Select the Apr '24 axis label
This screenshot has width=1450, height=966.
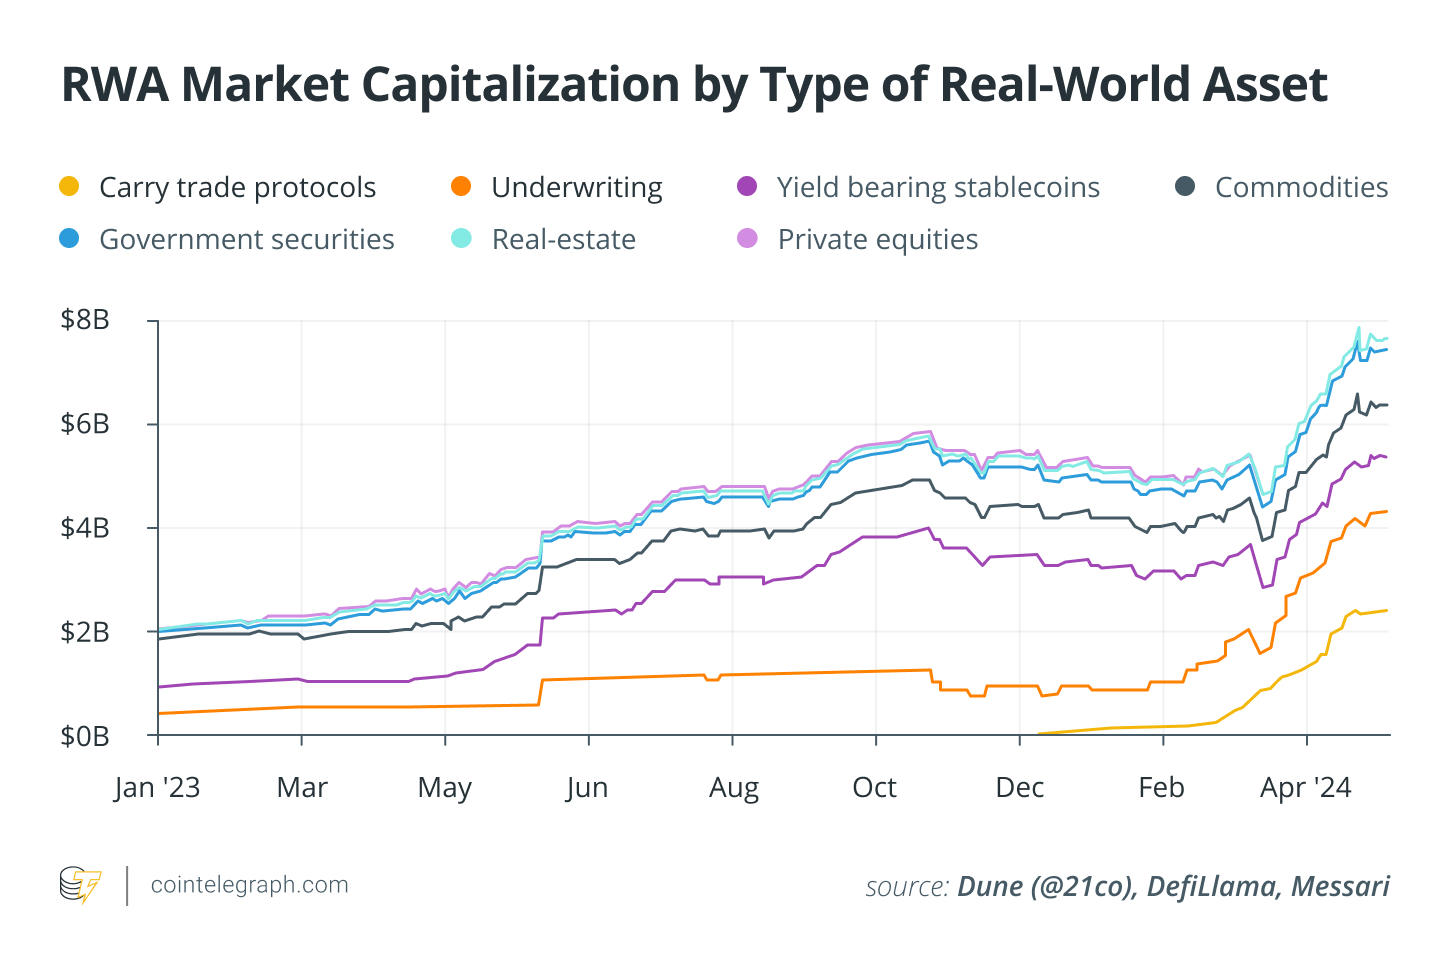(1306, 789)
